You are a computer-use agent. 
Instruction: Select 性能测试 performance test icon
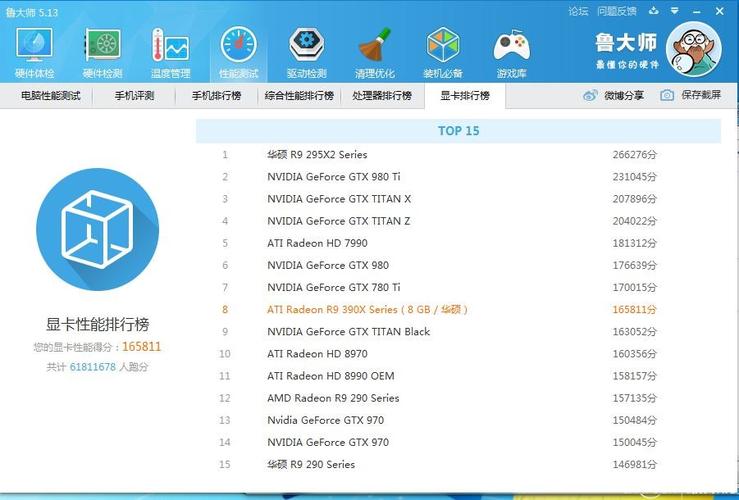(x=238, y=53)
